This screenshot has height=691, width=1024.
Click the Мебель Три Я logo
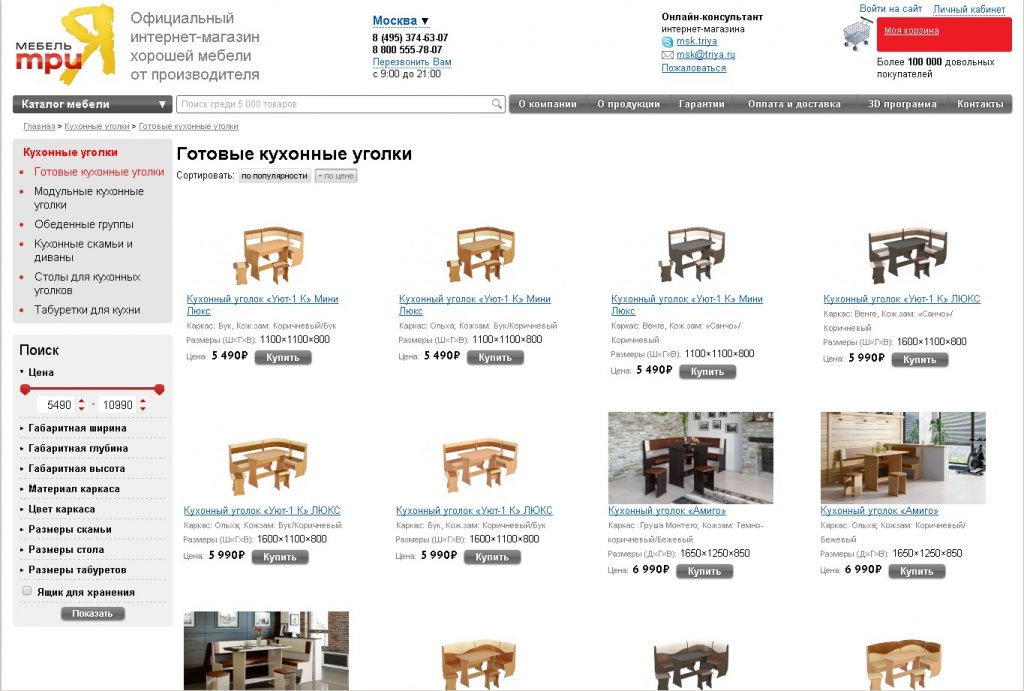(65, 44)
